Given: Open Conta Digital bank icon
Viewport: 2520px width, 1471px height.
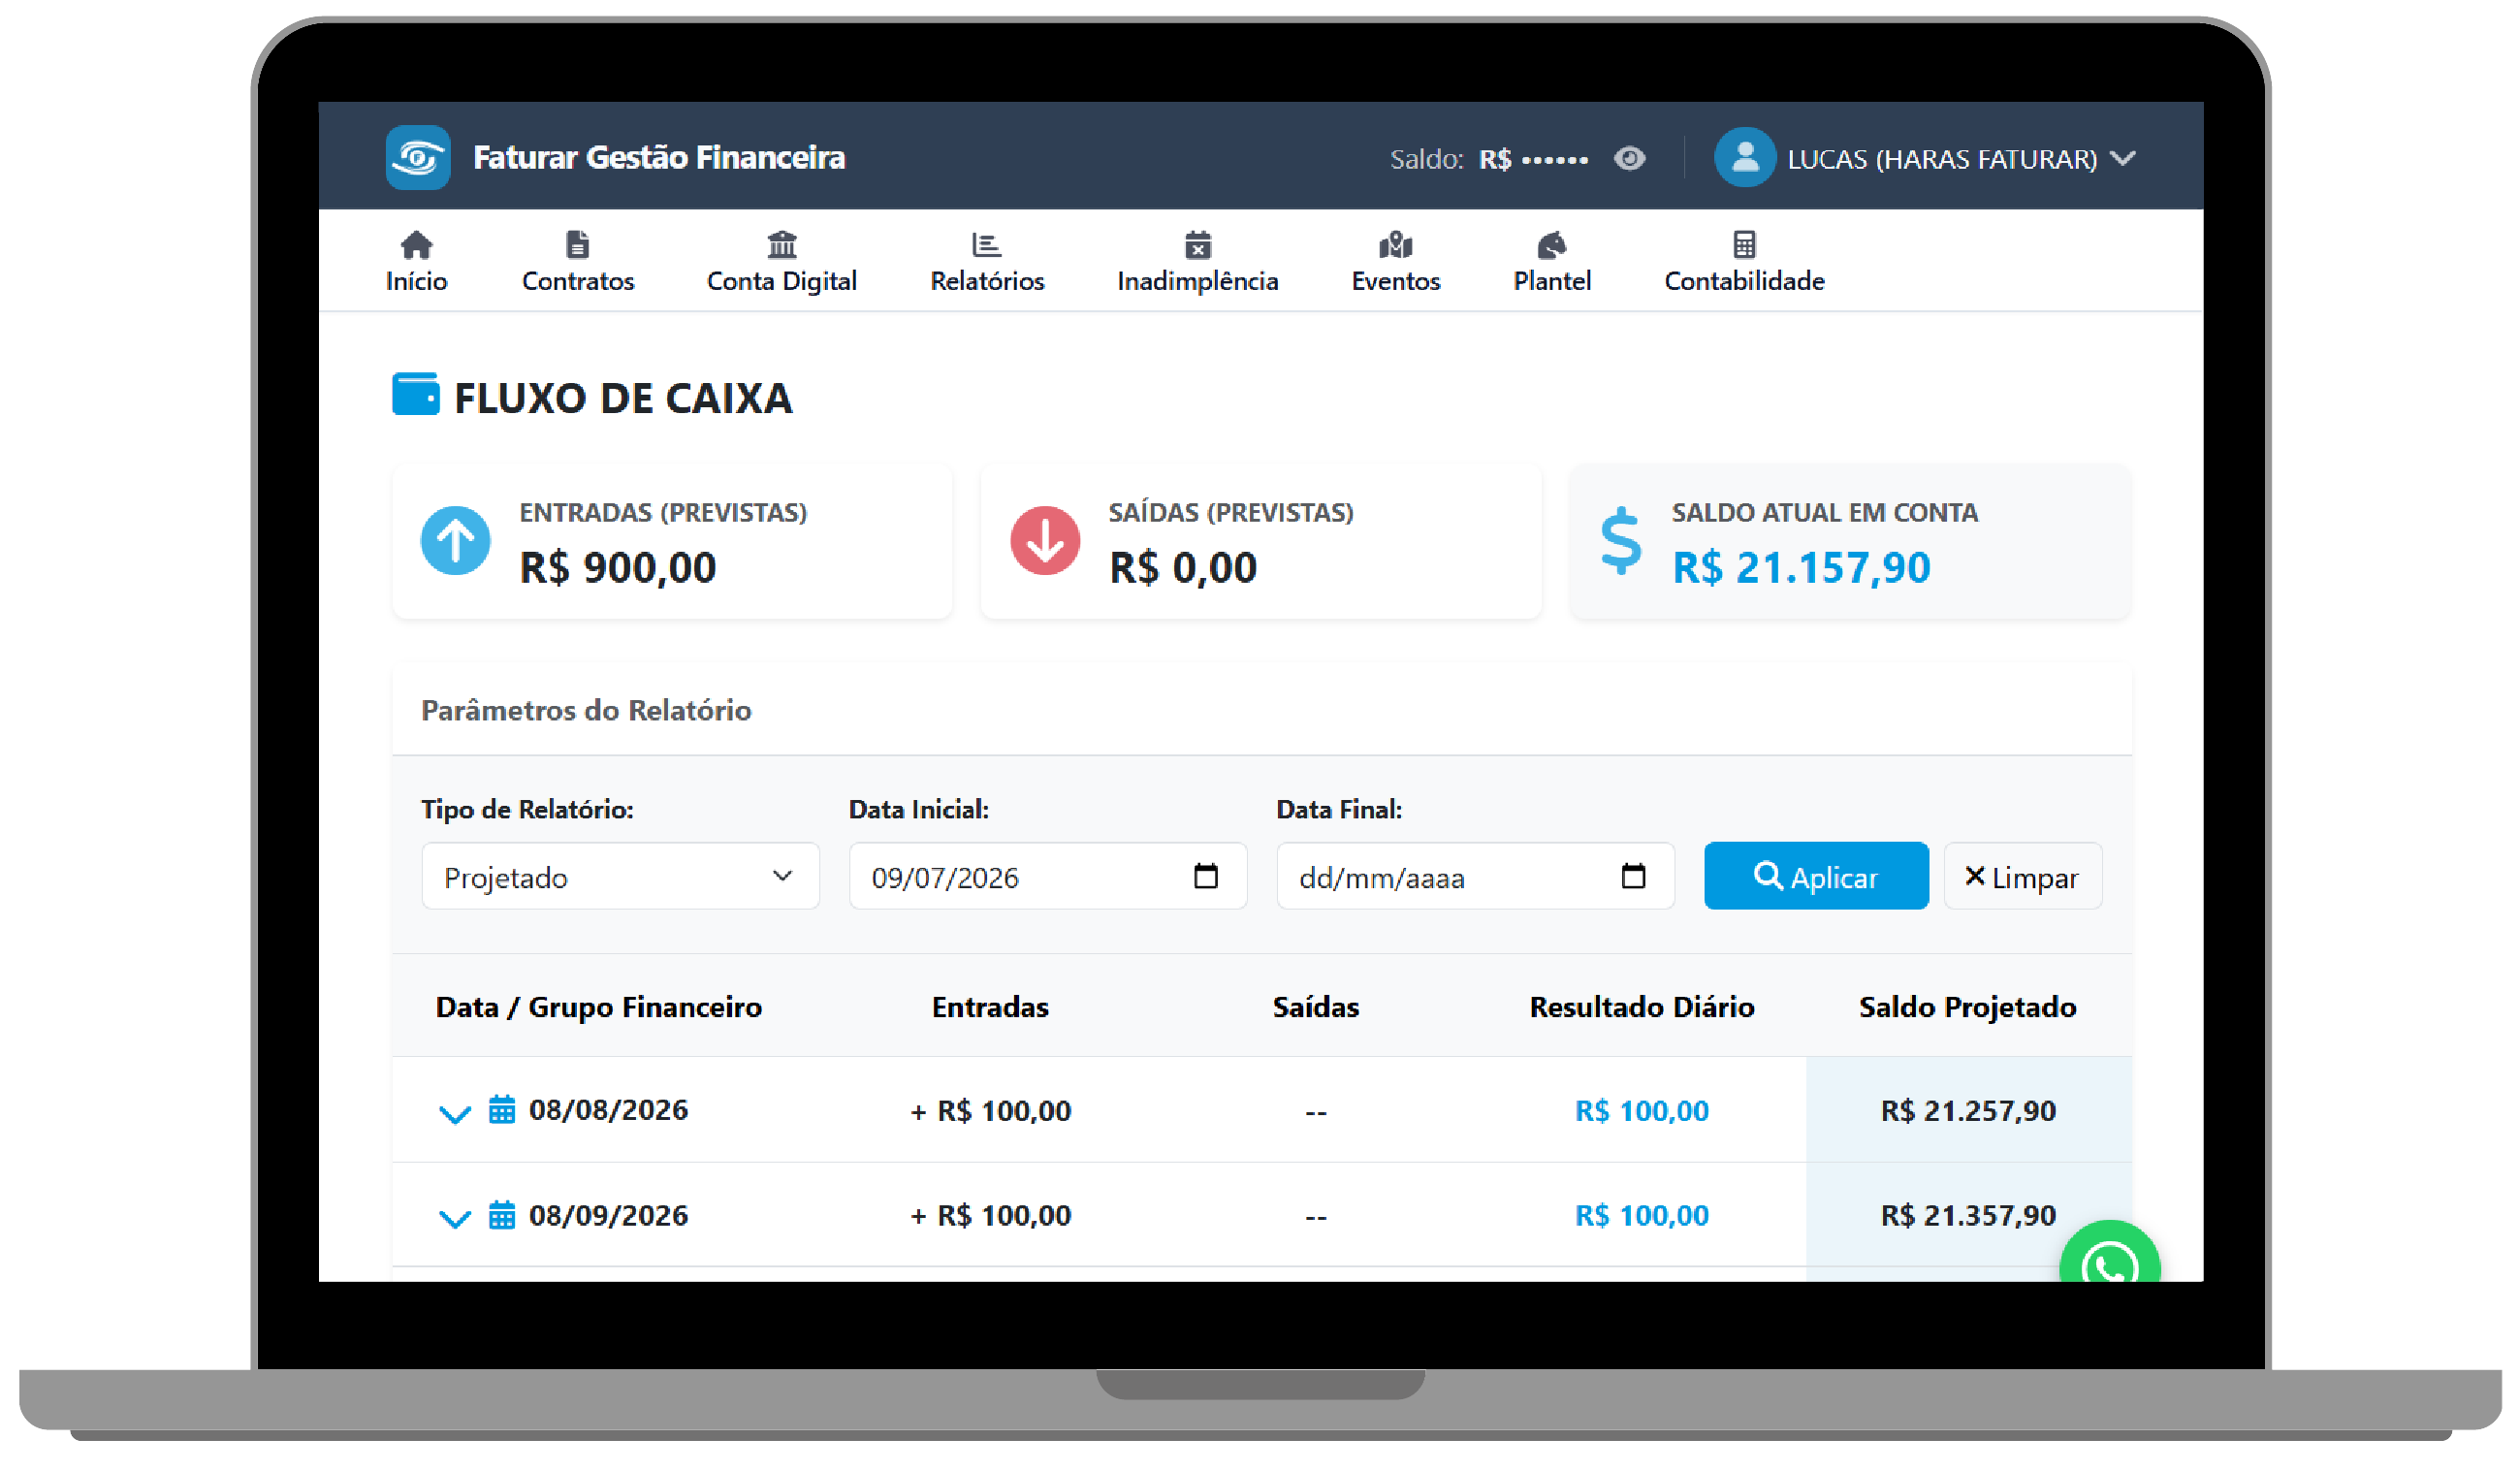Looking at the screenshot, I should (782, 245).
